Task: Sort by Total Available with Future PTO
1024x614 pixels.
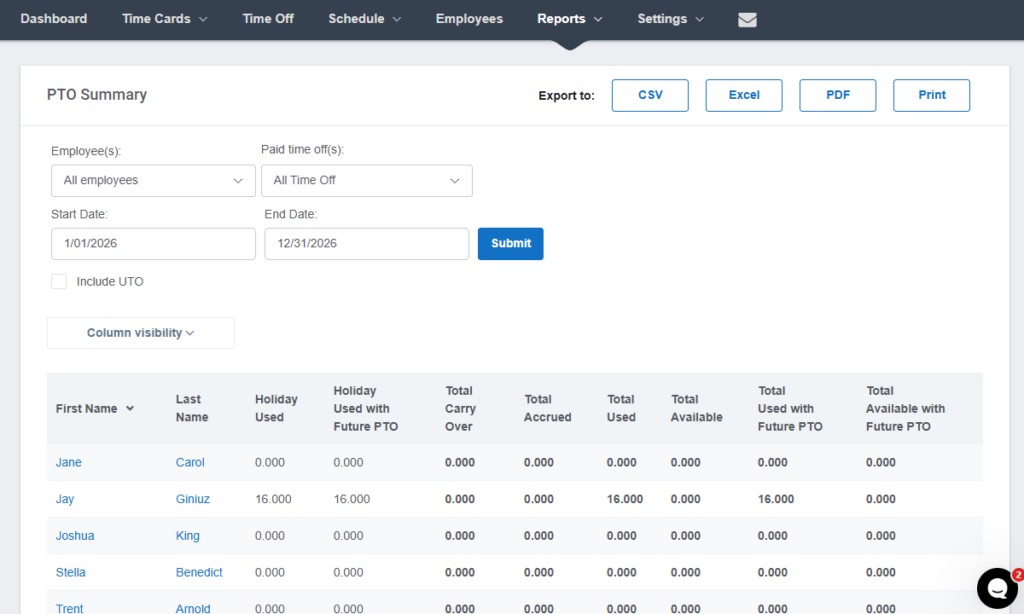Action: click(x=905, y=408)
